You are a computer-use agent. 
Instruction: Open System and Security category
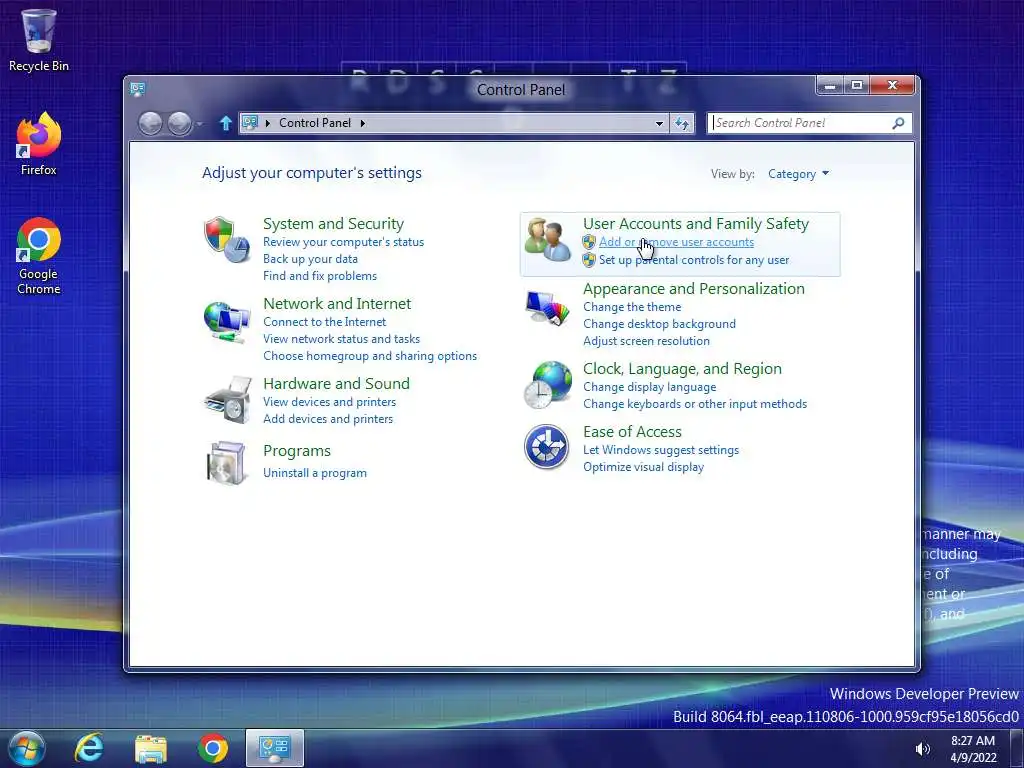pyautogui.click(x=333, y=223)
